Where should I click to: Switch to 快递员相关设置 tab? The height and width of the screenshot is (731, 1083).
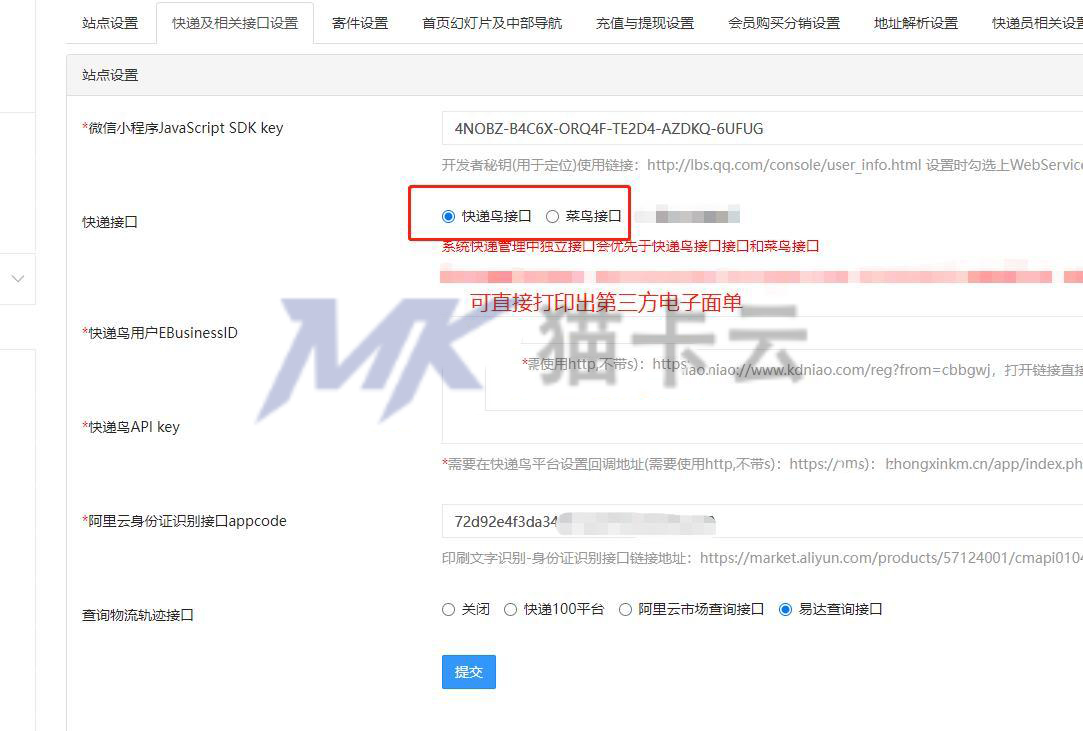[x=1037, y=23]
